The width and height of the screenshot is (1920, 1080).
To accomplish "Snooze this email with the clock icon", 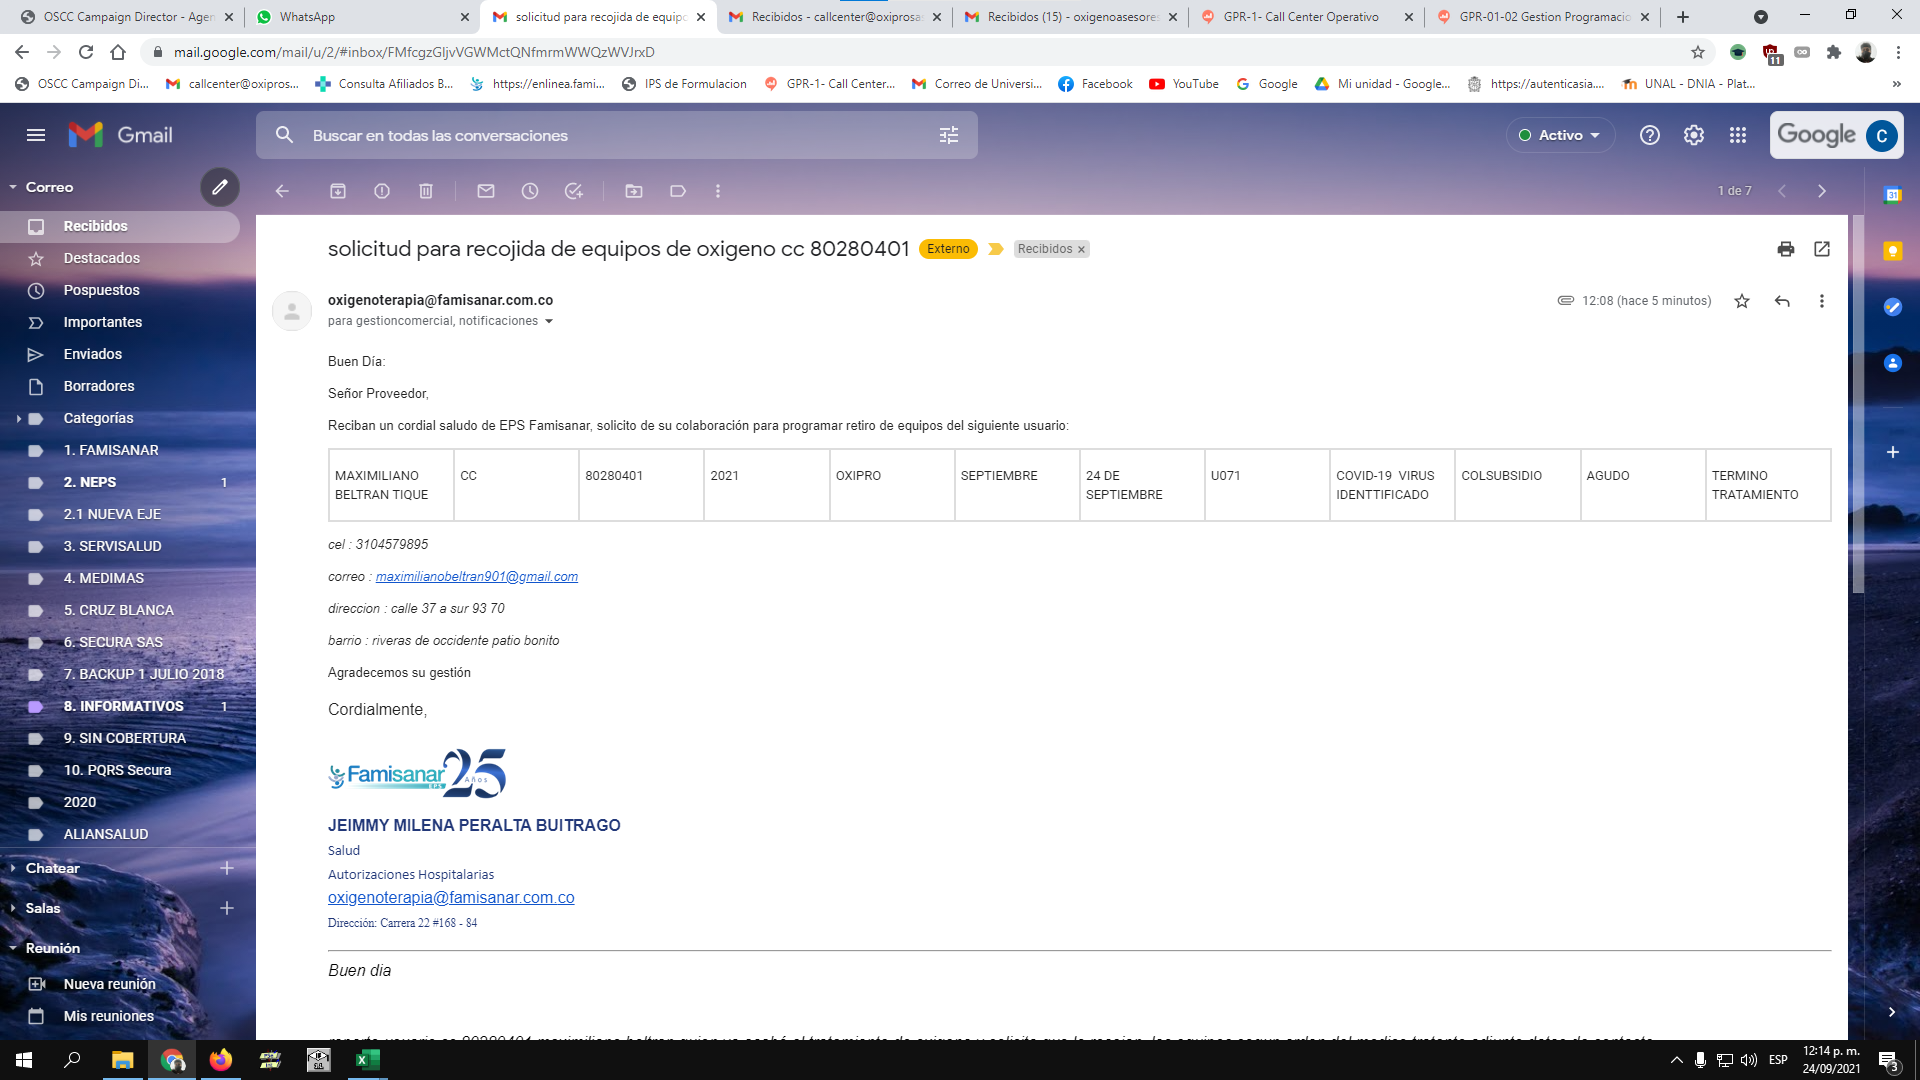I will [530, 191].
